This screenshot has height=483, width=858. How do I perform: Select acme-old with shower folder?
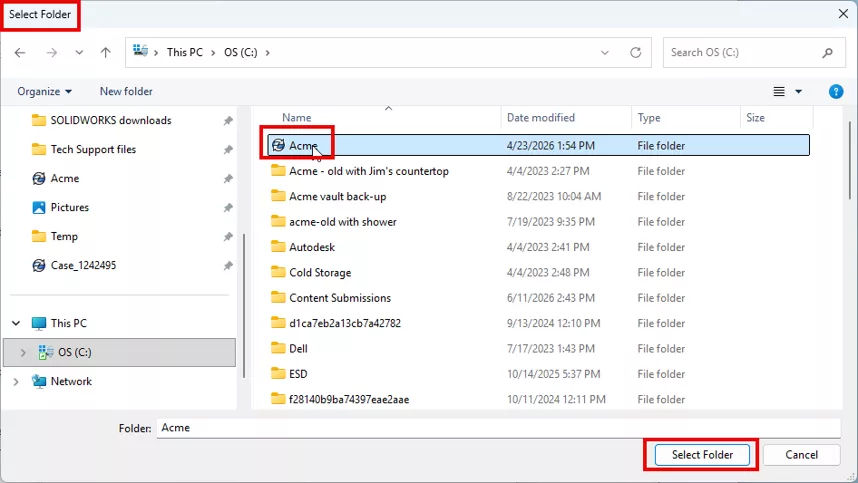tap(343, 222)
